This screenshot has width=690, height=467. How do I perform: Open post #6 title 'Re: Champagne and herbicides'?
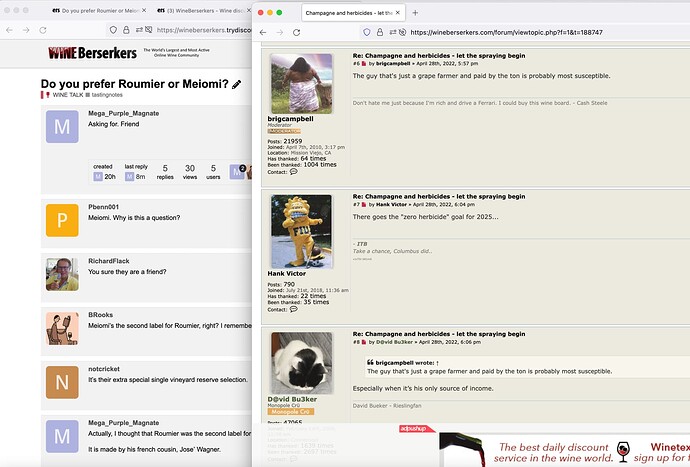tap(439, 55)
